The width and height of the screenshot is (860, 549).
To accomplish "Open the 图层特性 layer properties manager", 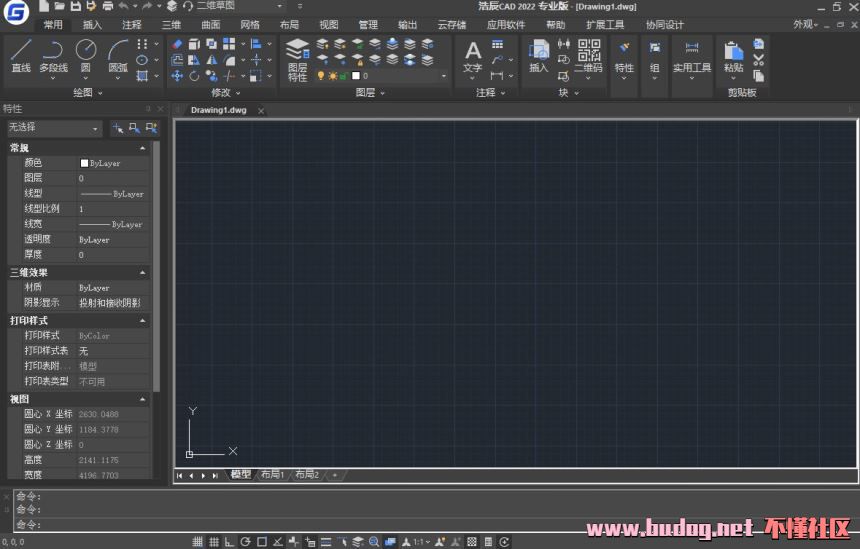I will (297, 59).
